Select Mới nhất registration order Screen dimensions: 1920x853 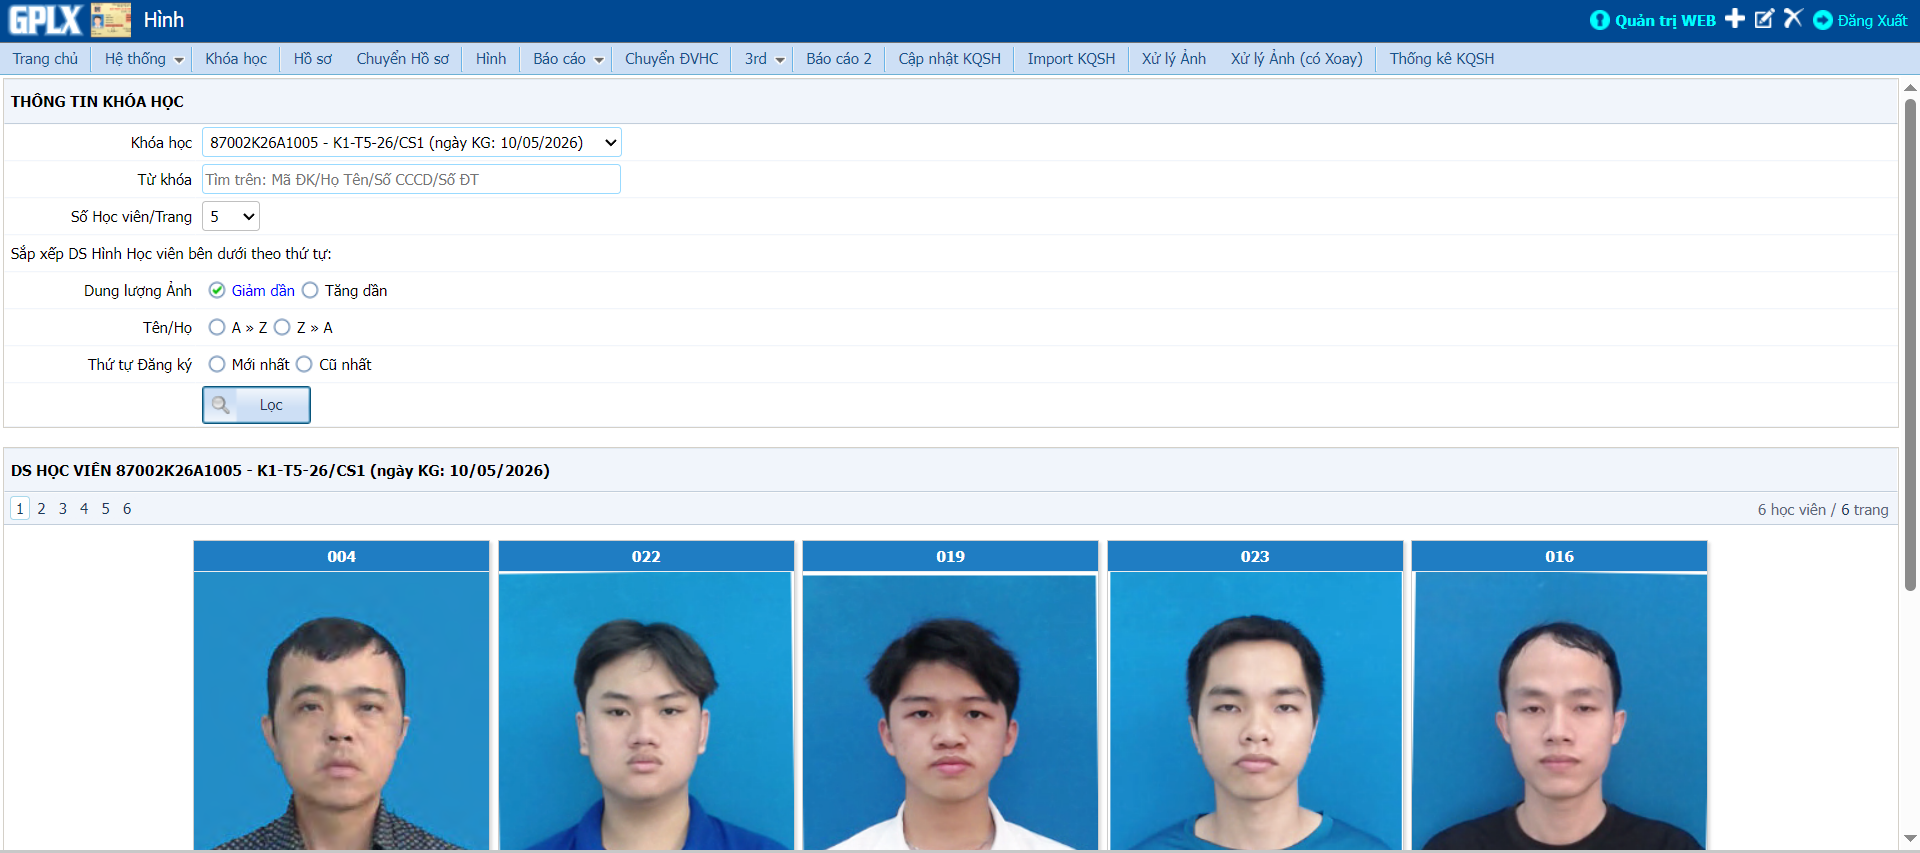tap(217, 364)
